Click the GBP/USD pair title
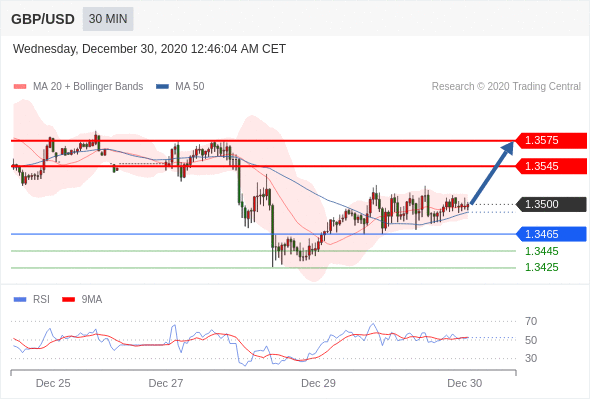 [43, 19]
